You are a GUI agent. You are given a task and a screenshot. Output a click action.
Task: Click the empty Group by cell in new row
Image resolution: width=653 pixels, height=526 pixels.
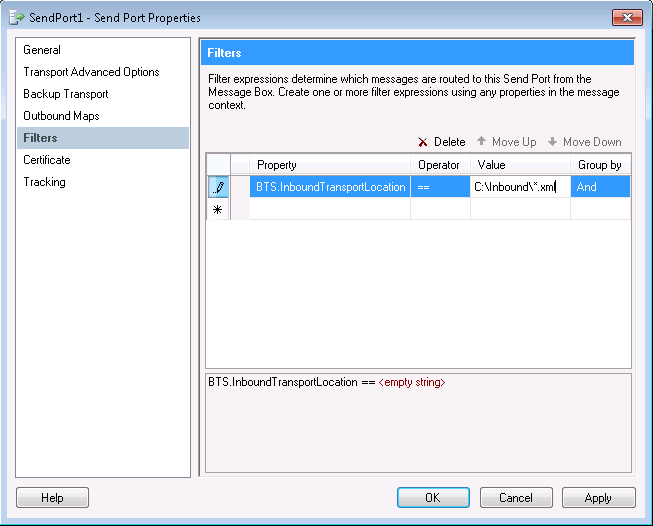(600, 209)
